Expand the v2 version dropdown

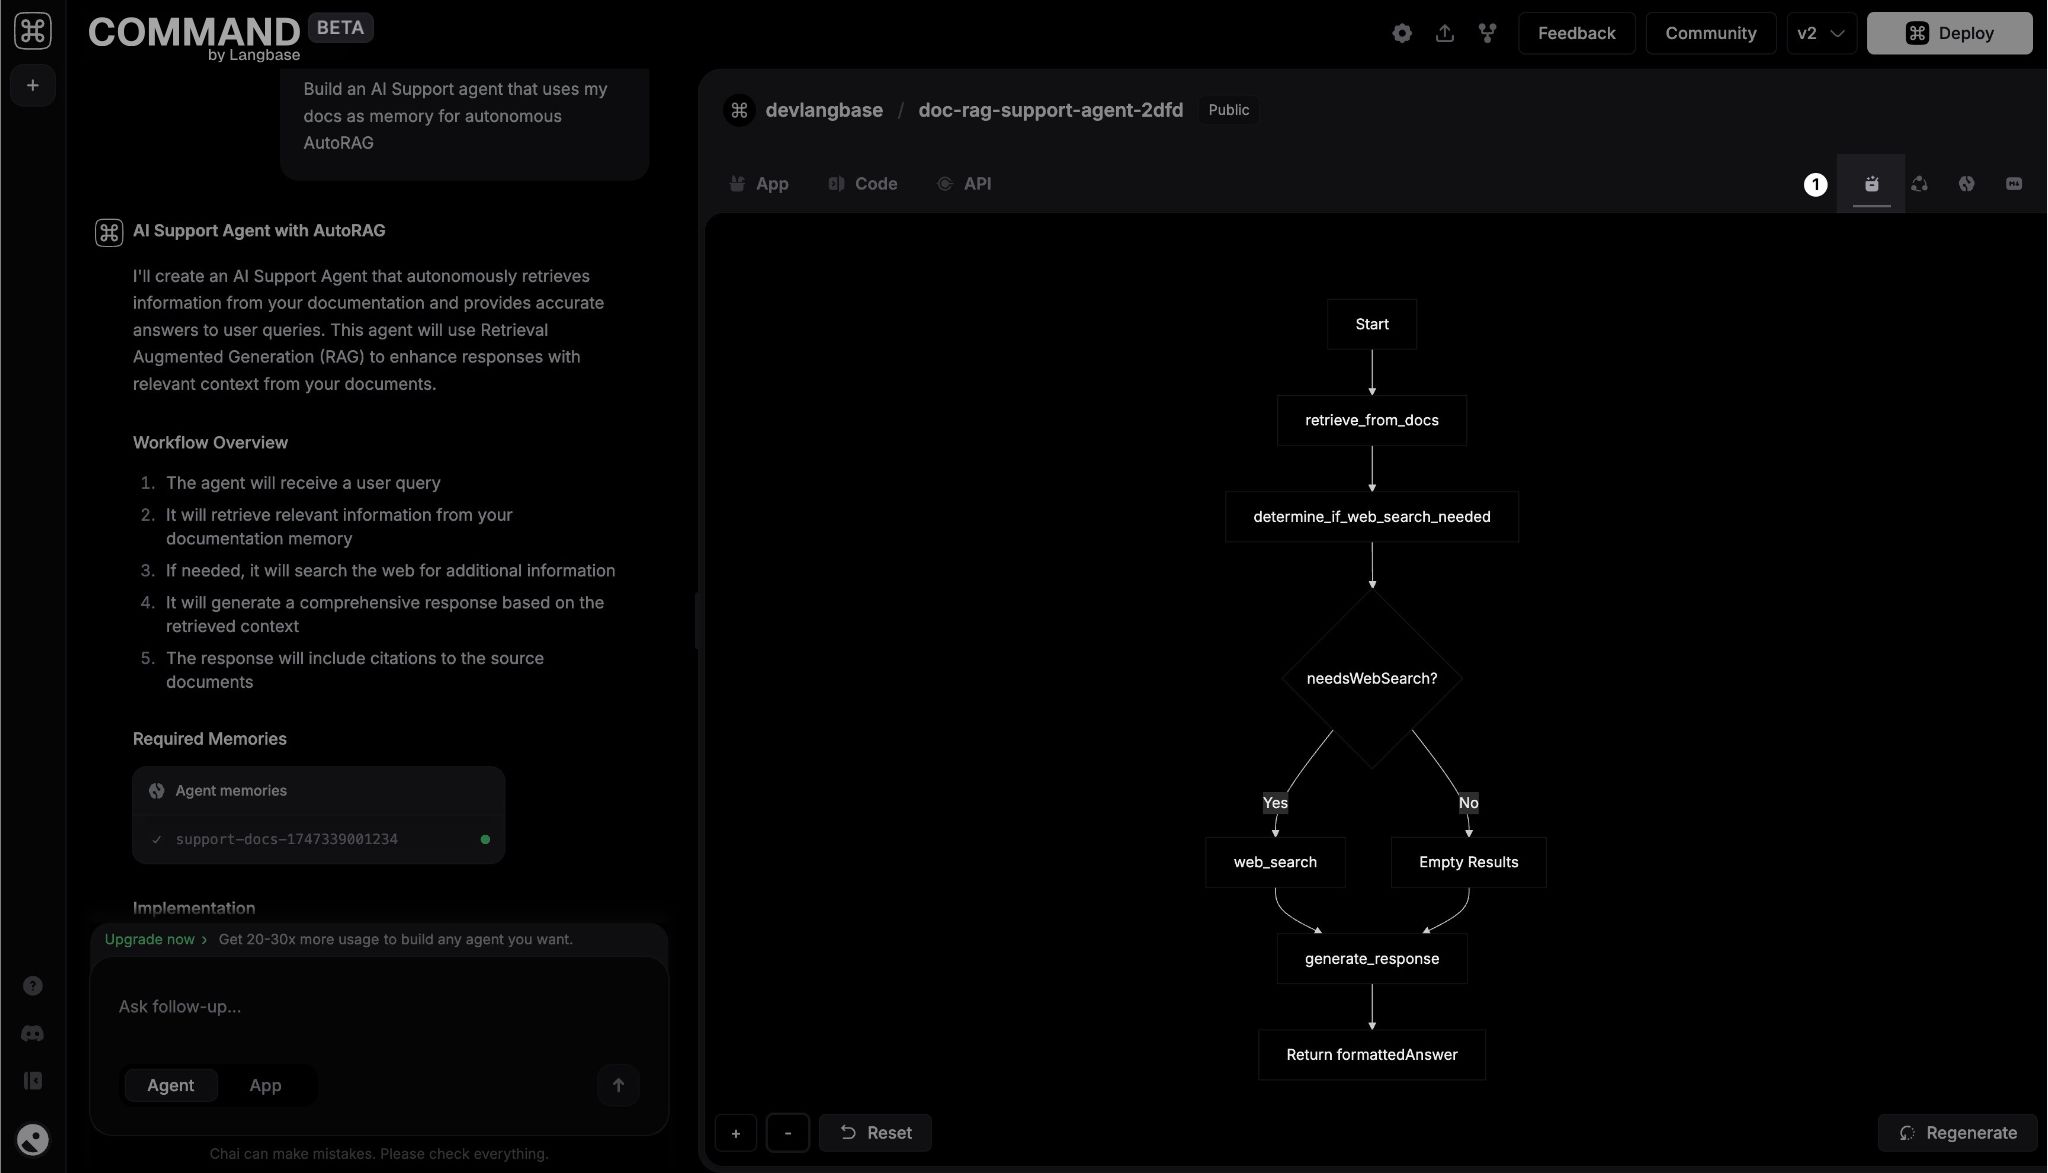click(x=1821, y=33)
